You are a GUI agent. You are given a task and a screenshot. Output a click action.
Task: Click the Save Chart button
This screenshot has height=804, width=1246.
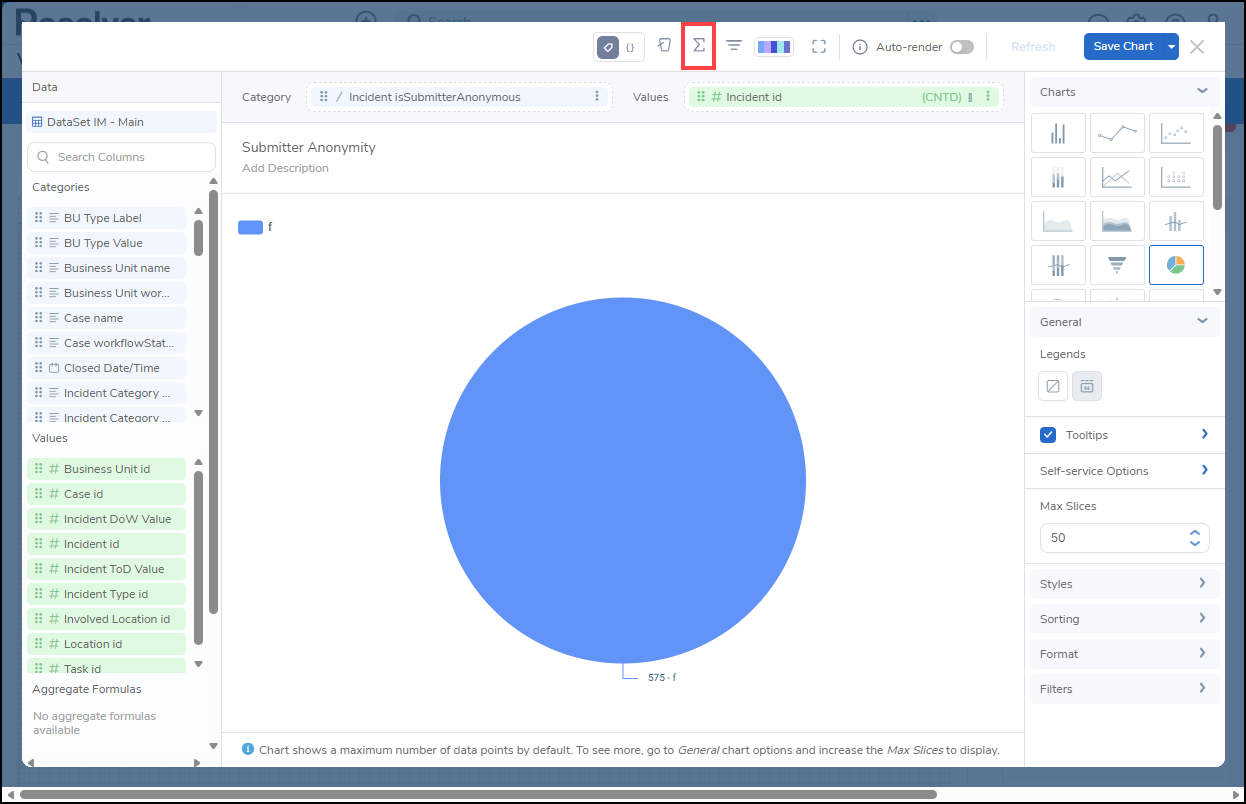[x=1123, y=47]
